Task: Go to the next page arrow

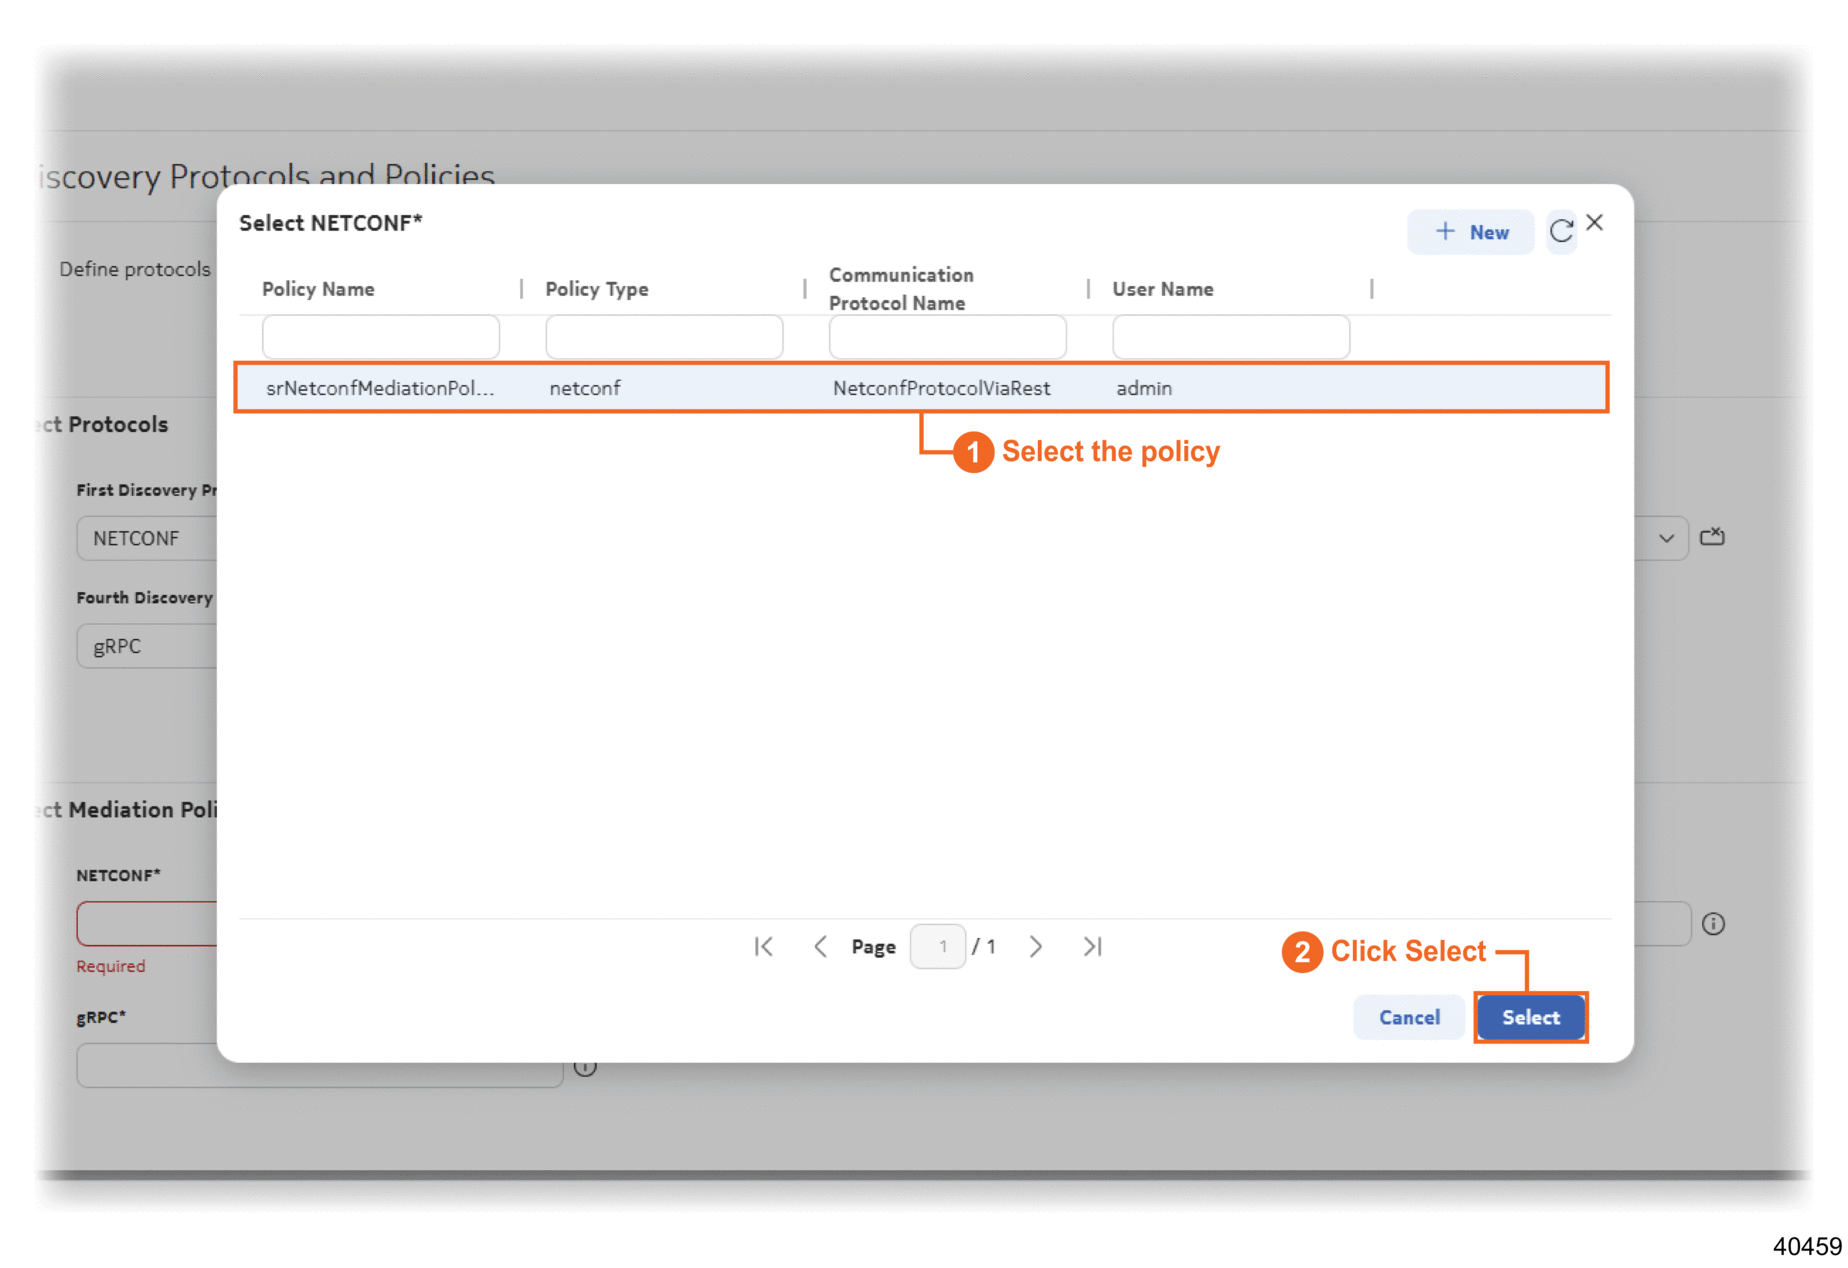Action: click(x=1036, y=947)
